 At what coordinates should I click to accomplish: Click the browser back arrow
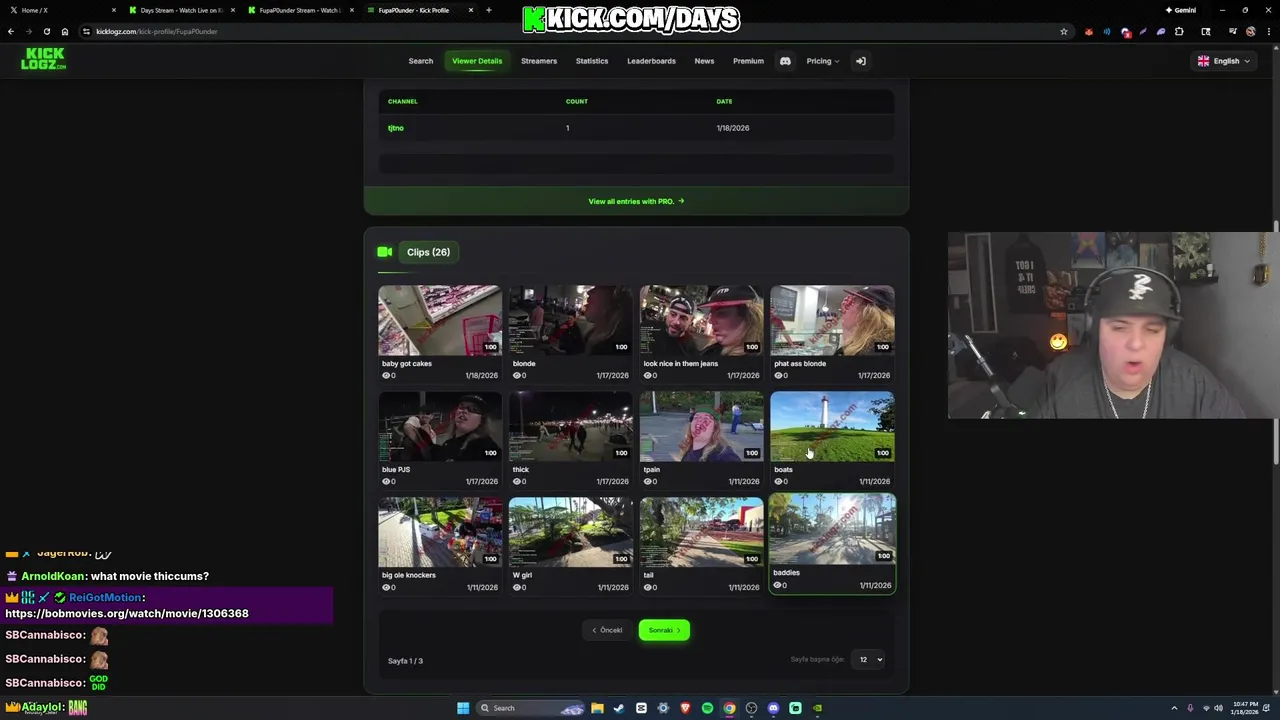[11, 31]
